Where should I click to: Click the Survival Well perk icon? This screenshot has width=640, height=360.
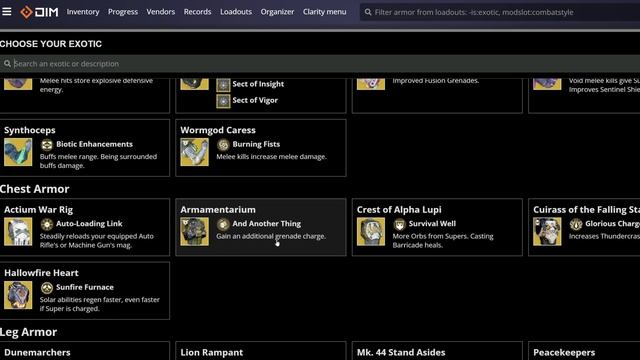click(400, 224)
